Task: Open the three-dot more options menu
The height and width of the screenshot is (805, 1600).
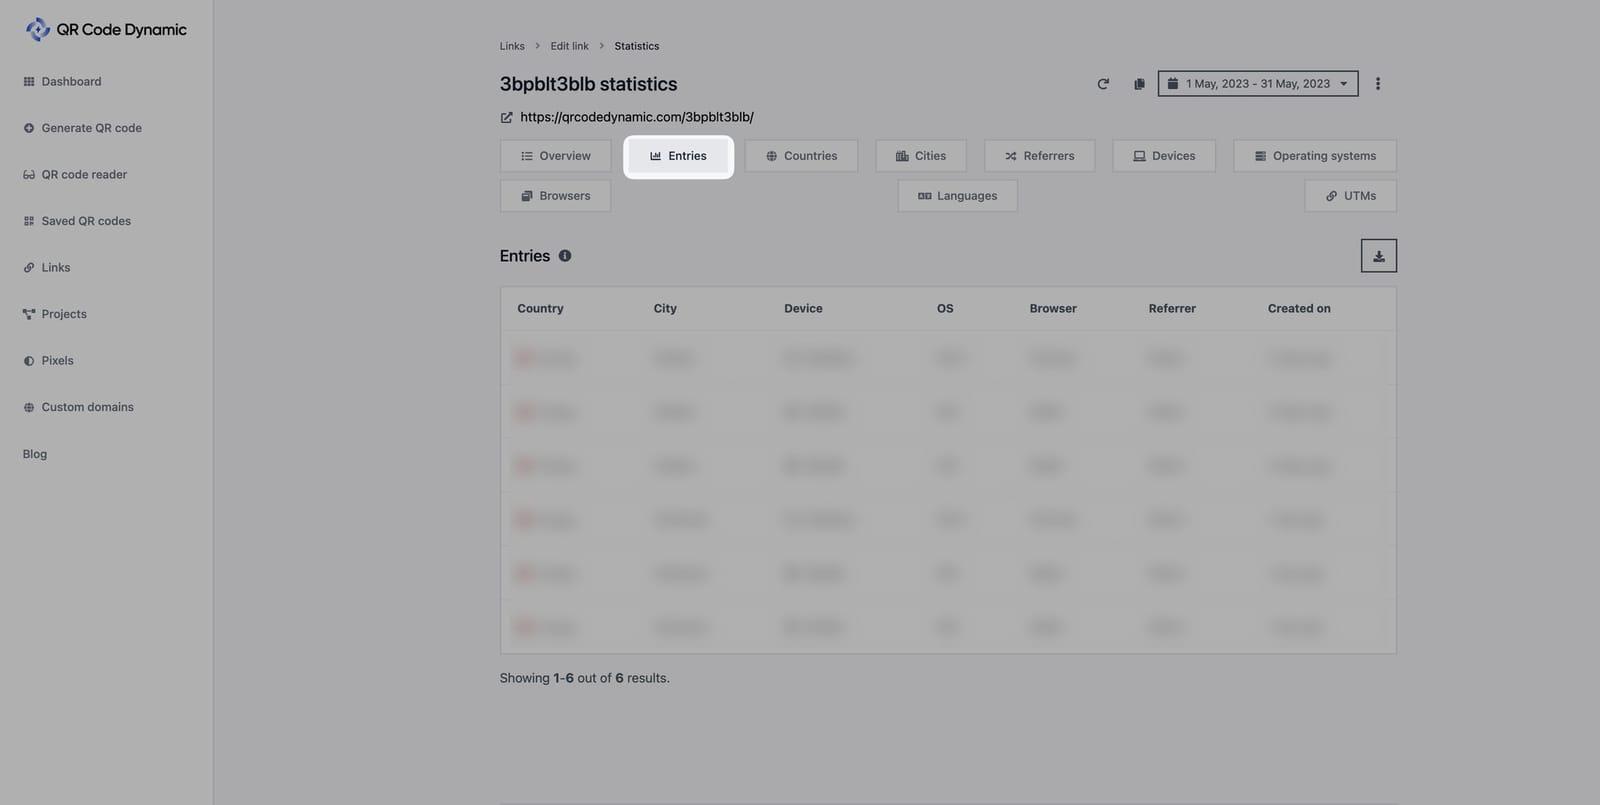Action: click(1378, 84)
